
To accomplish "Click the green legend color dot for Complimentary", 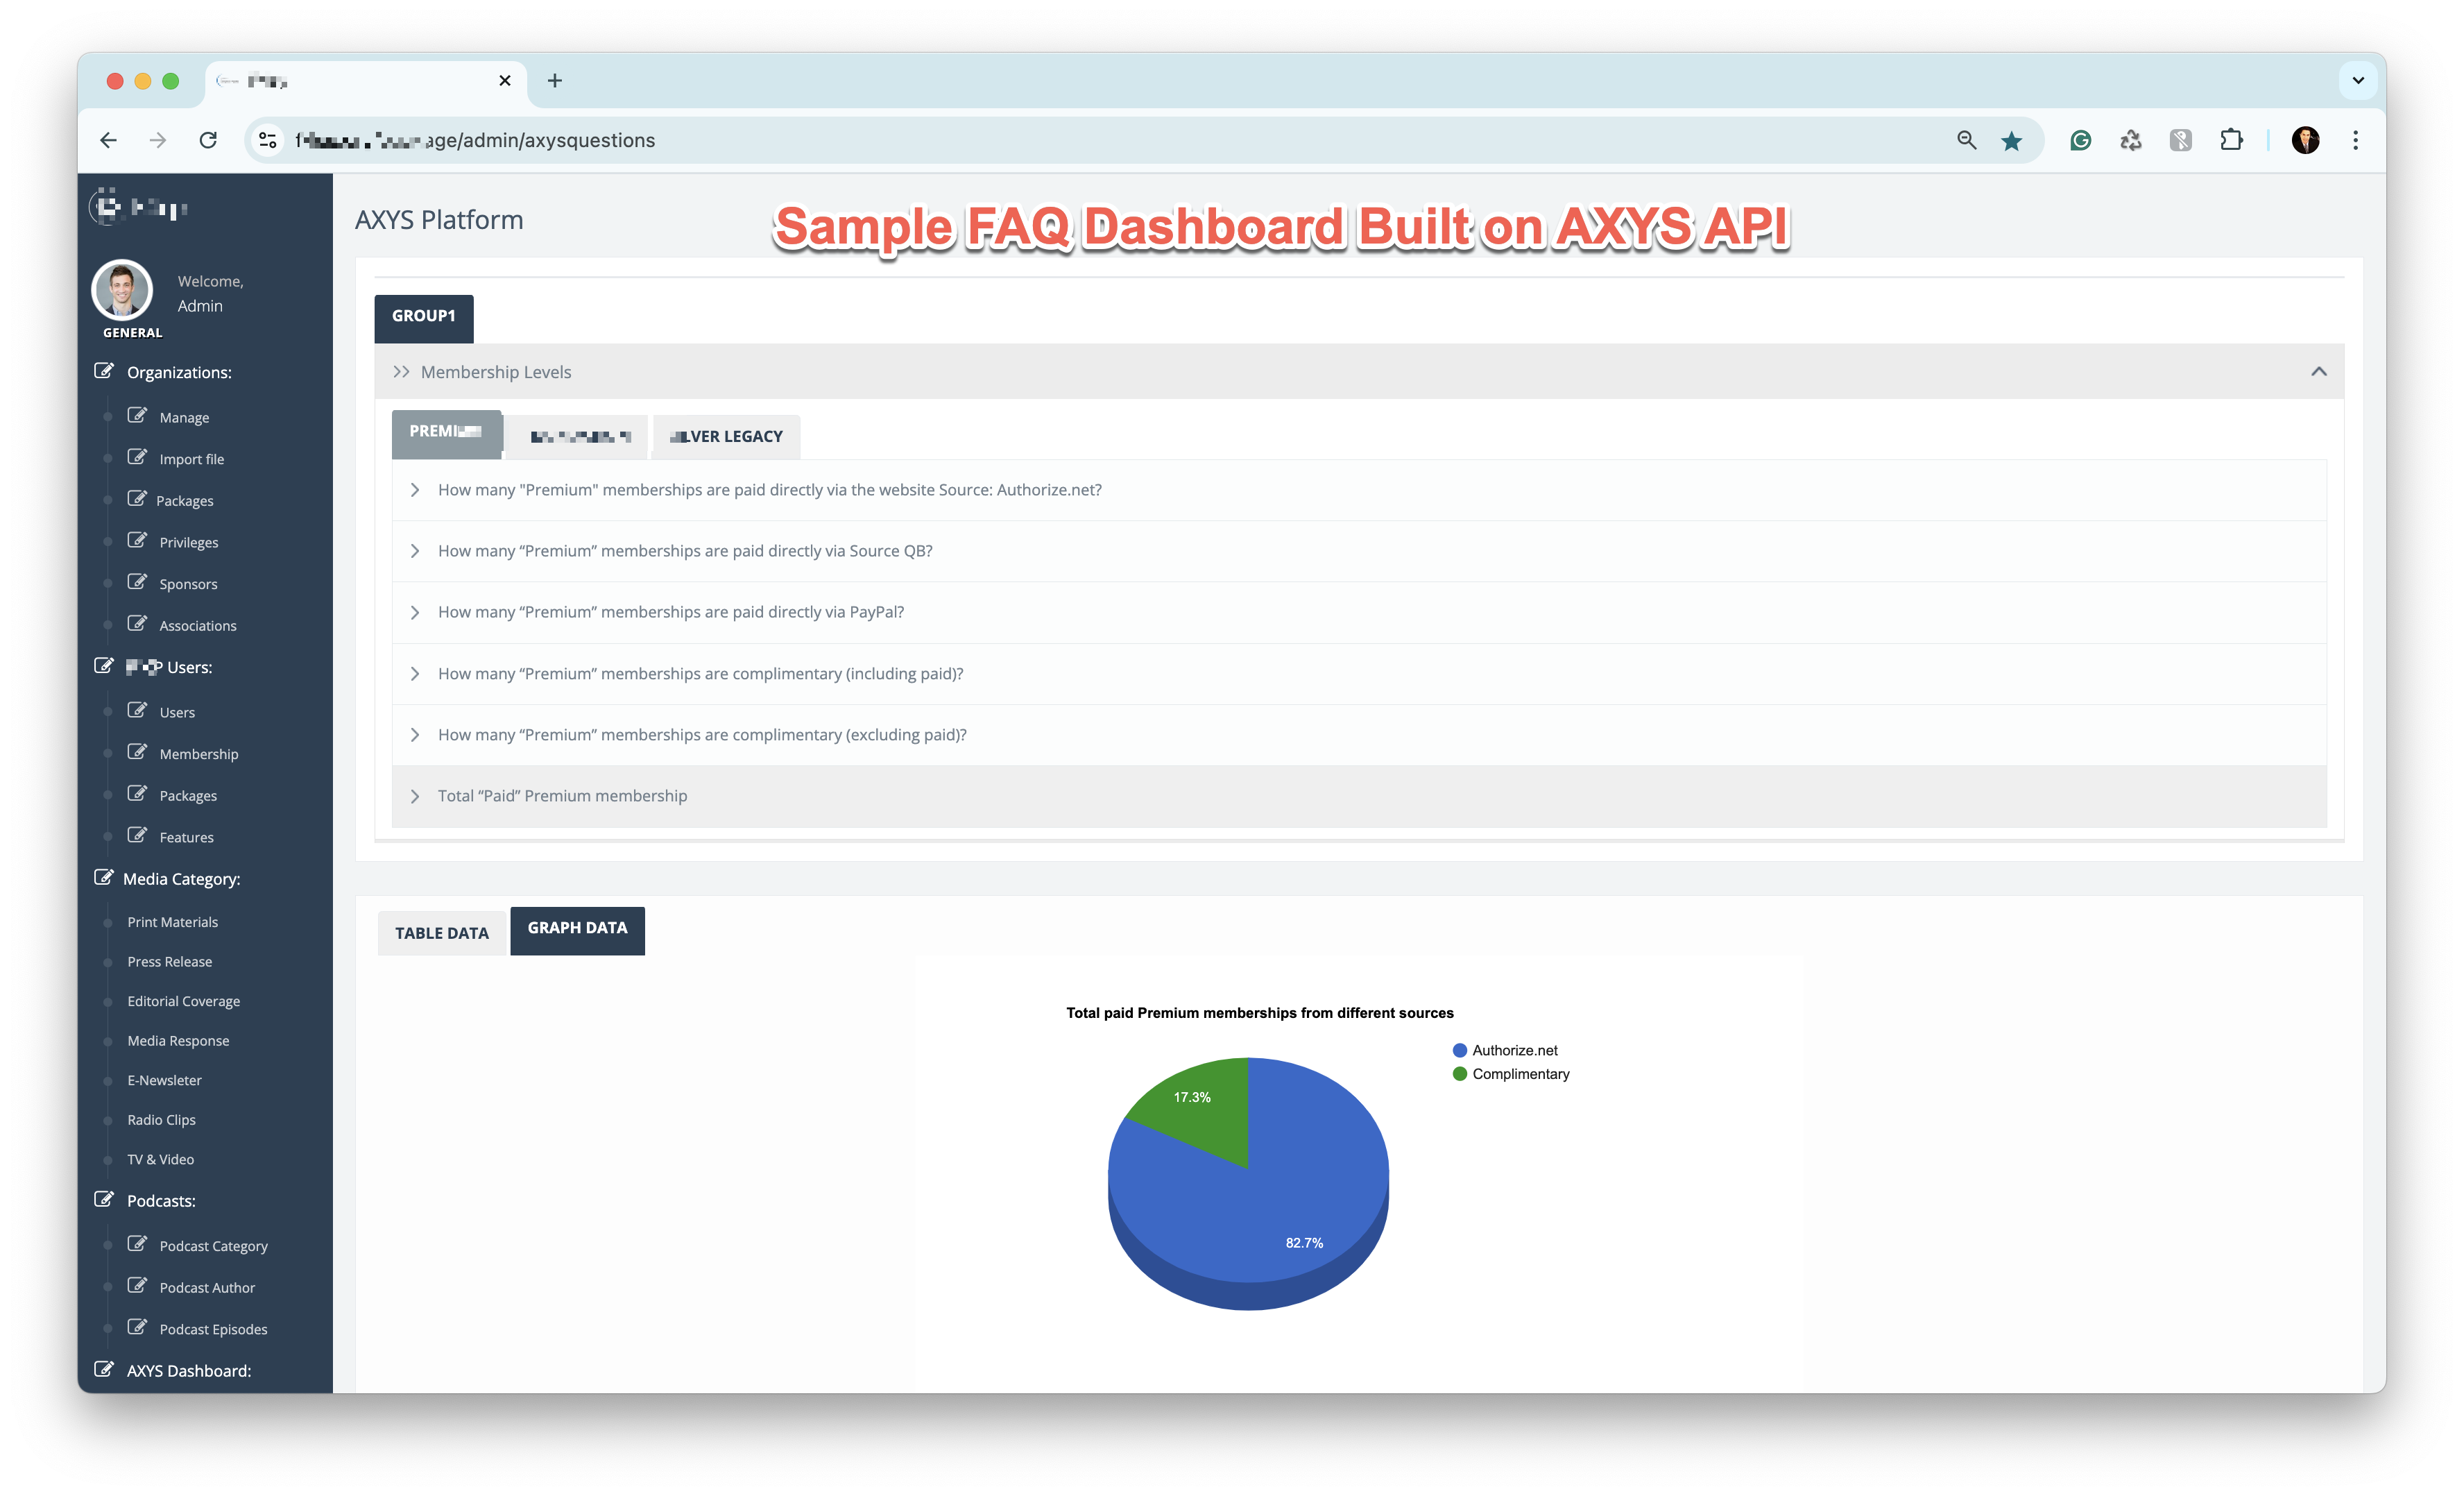I will pos(1459,1074).
